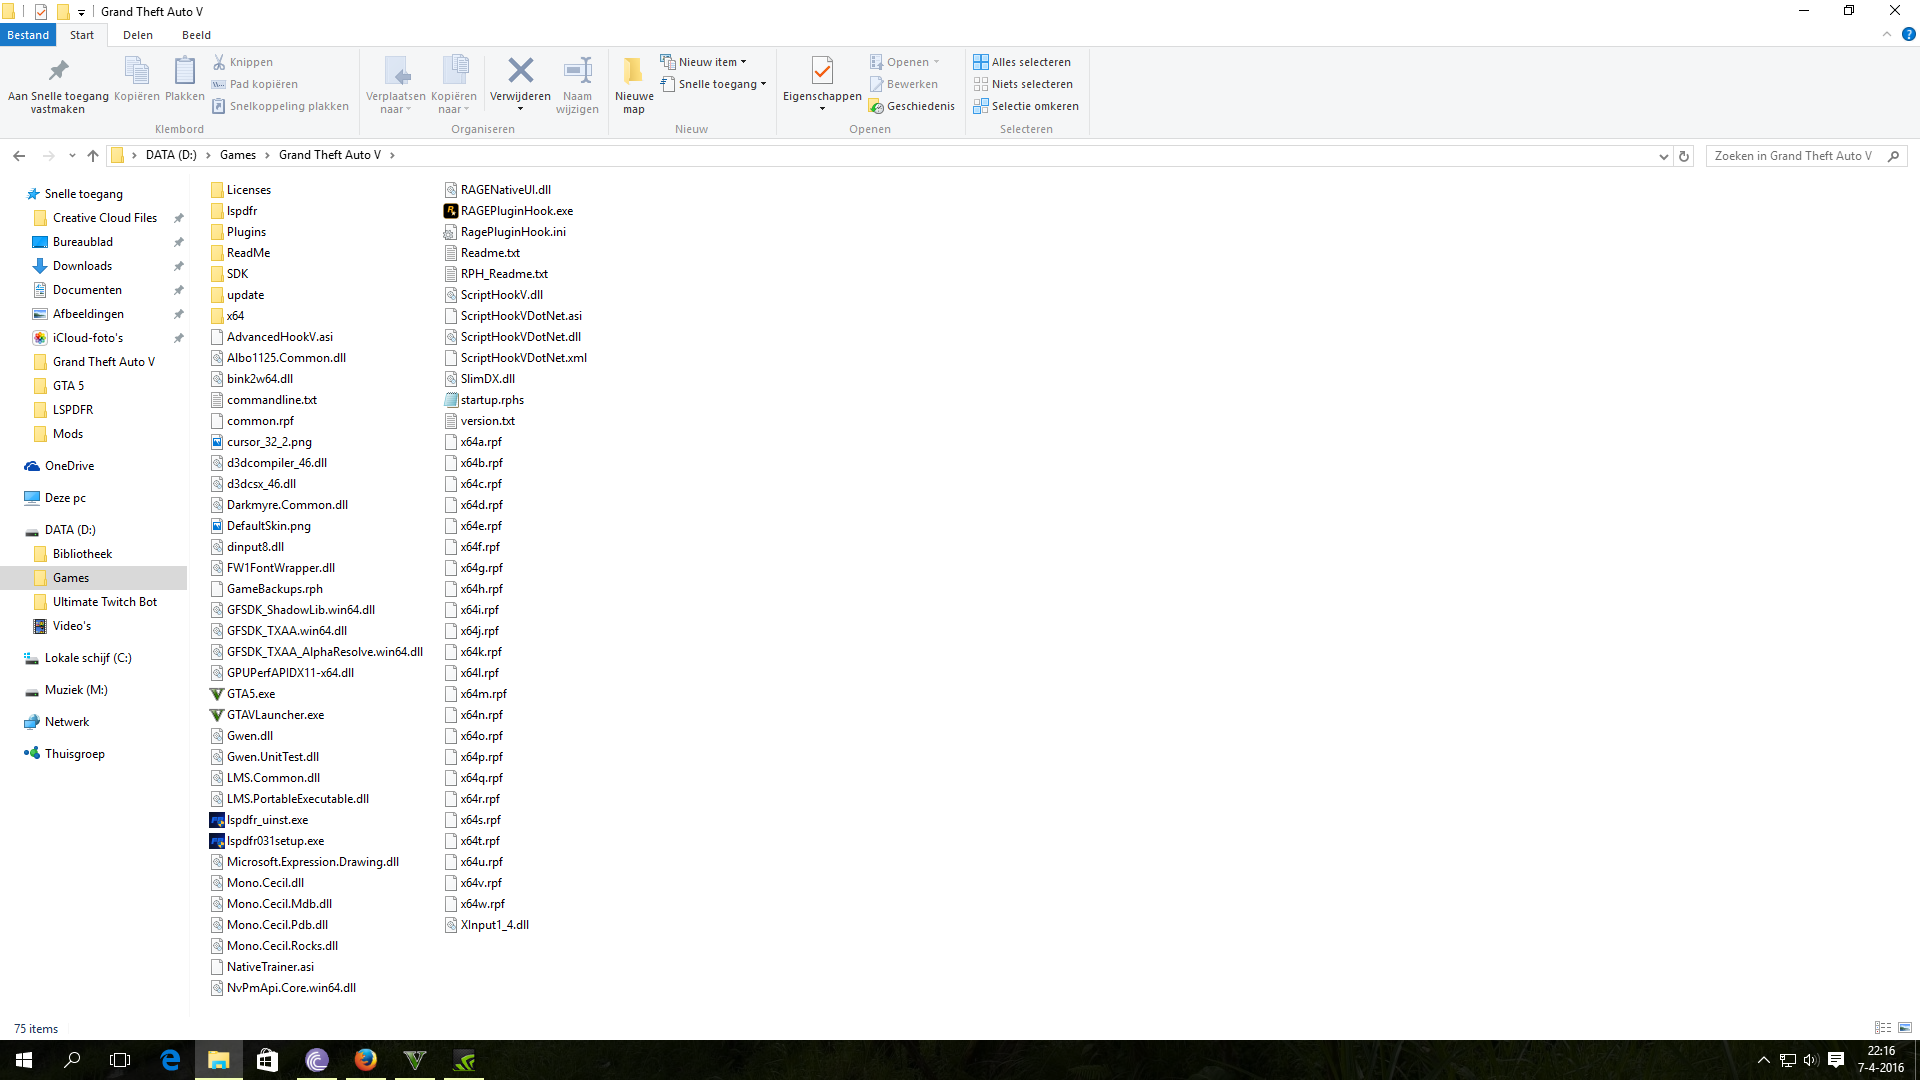1920x1080 pixels.
Task: Click in the Zoeken in Grand Theft Auto V field
Action: 1792,156
